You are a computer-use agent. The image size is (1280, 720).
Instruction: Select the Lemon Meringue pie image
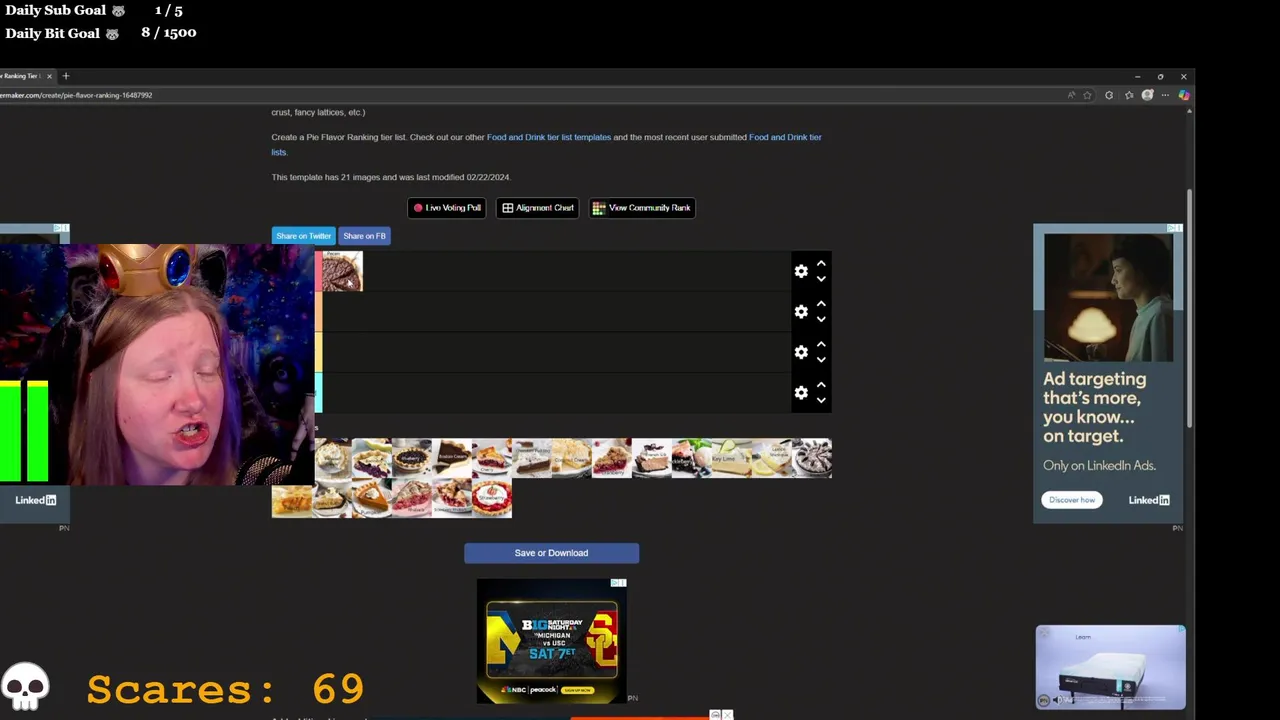point(771,458)
